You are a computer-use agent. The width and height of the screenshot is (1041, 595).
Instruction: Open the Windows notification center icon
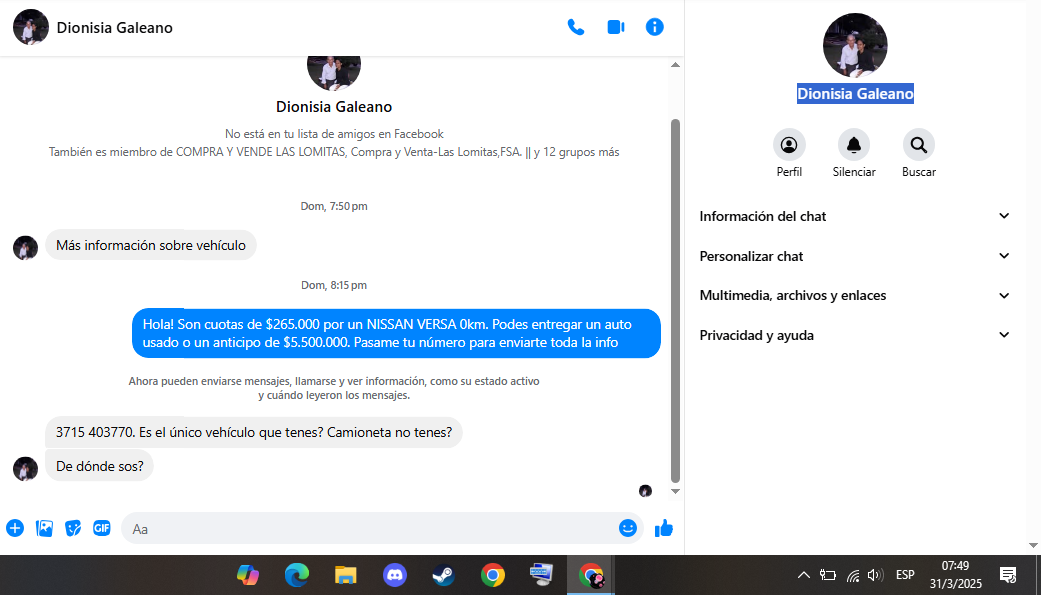[x=1008, y=575]
